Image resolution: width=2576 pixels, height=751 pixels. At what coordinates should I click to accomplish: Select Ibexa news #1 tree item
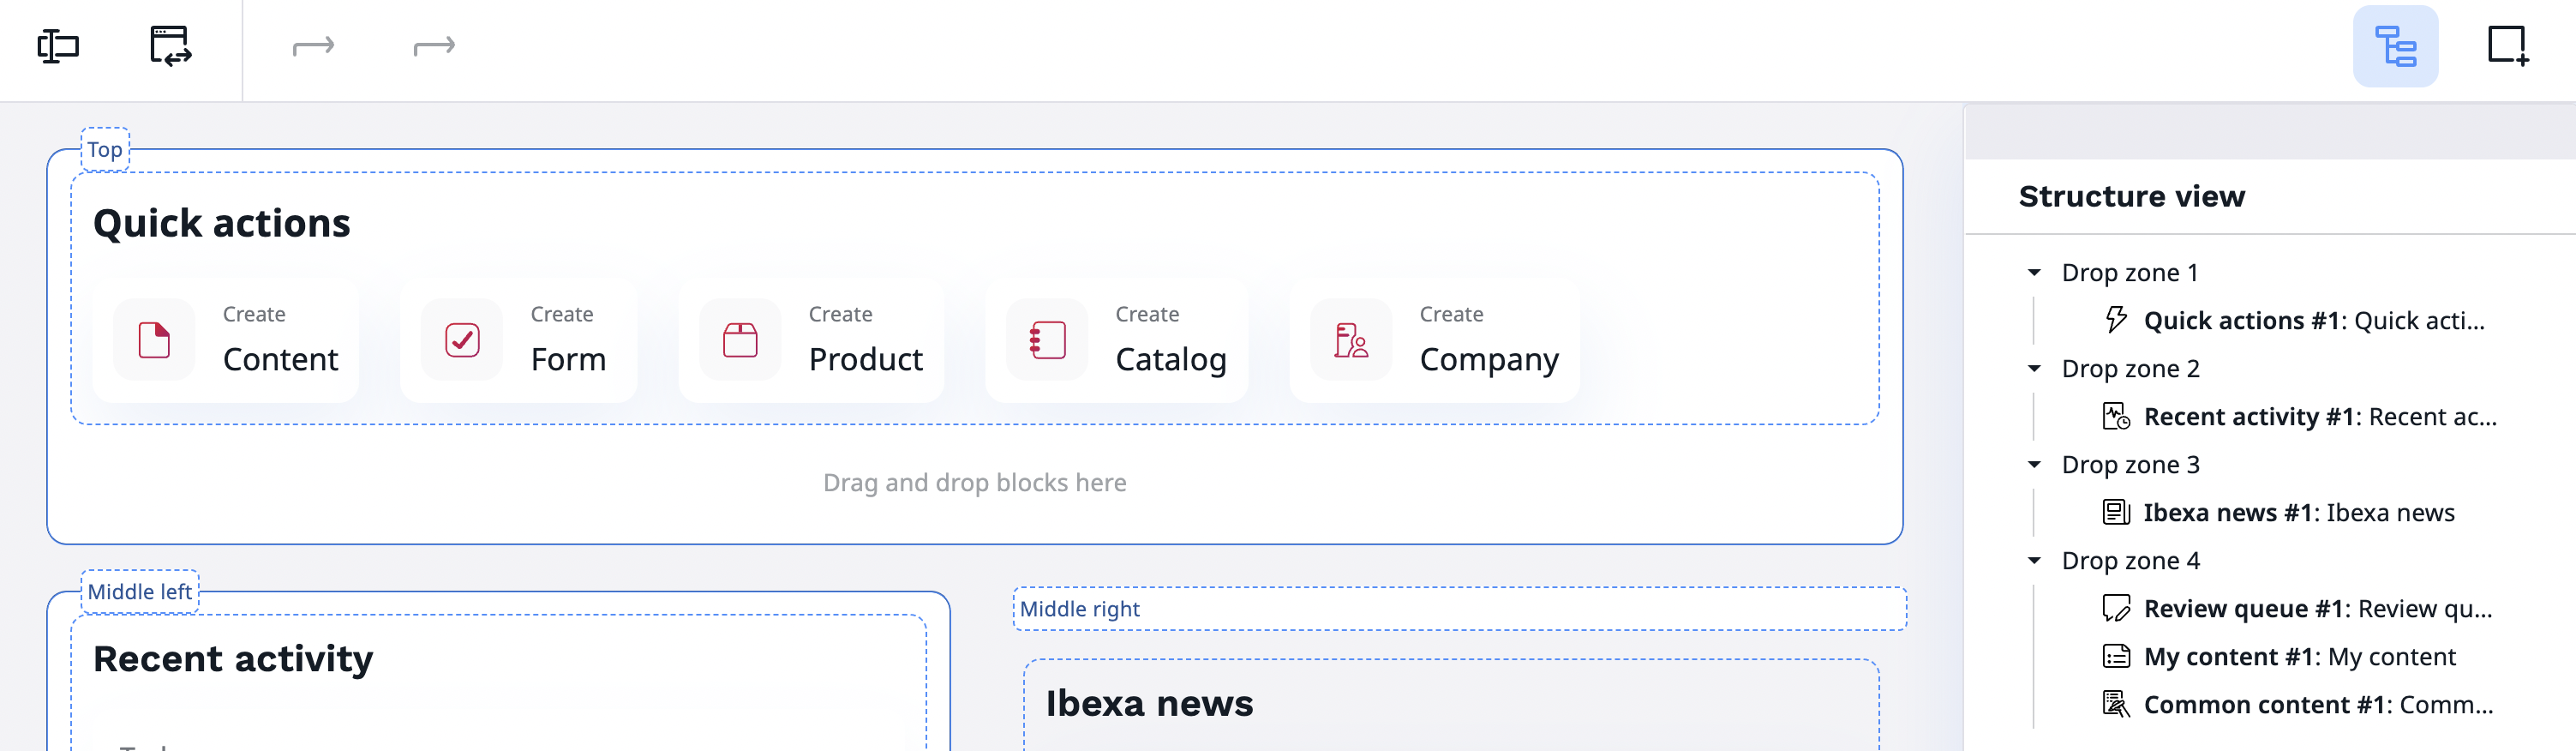2297,513
